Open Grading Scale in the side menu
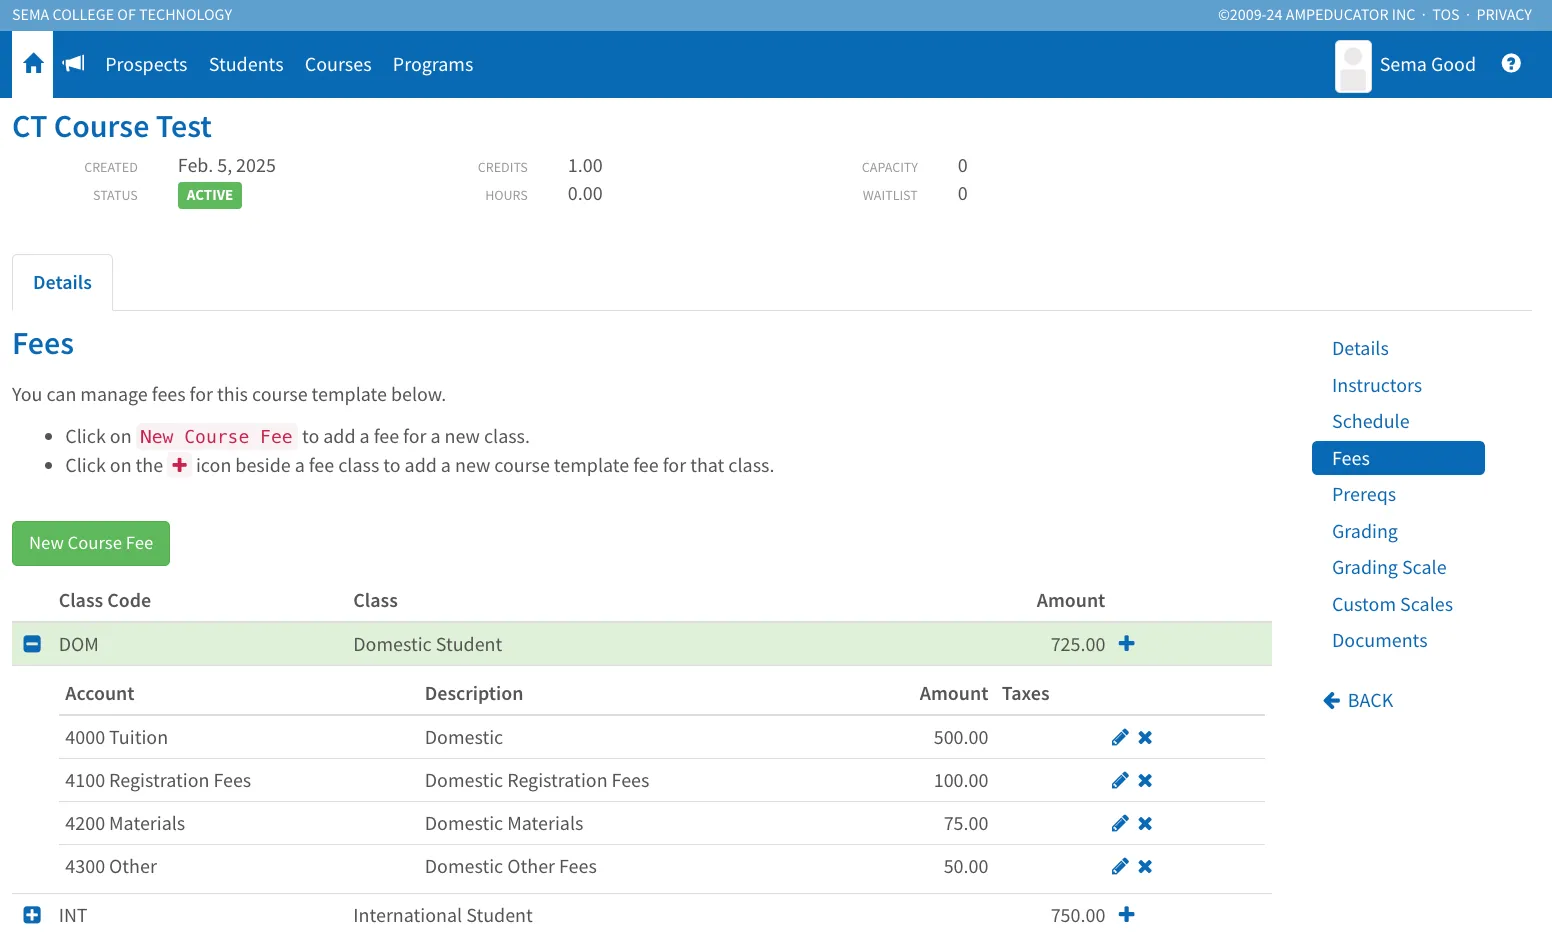 (x=1389, y=568)
